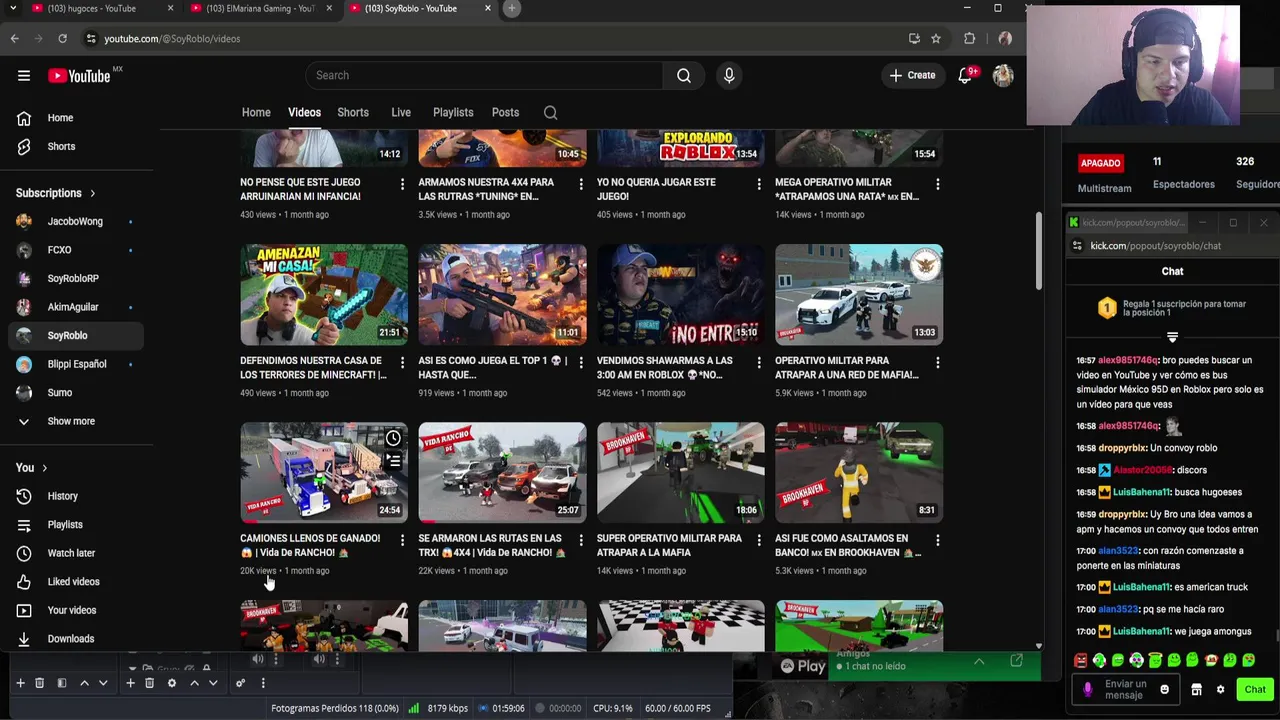Bookmark this page with the star
Screen dimensions: 1280x720
pyautogui.click(x=936, y=38)
